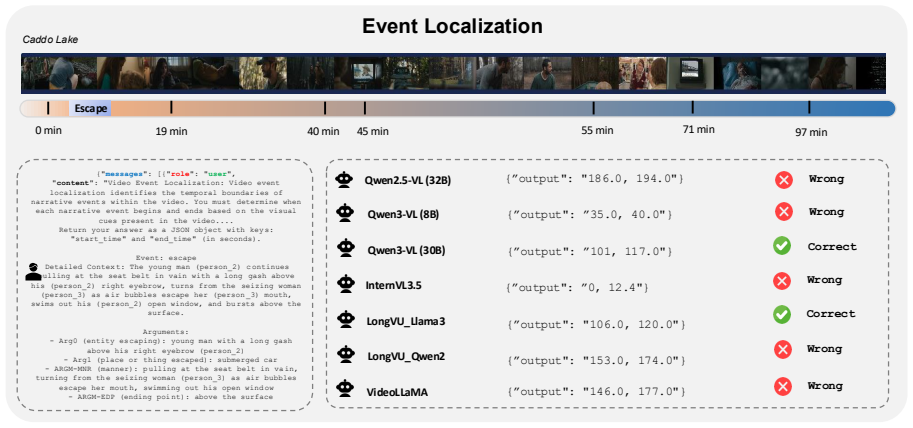Click the 0 min tick on the timeline
This screenshot has width=913, height=428.
[48, 108]
